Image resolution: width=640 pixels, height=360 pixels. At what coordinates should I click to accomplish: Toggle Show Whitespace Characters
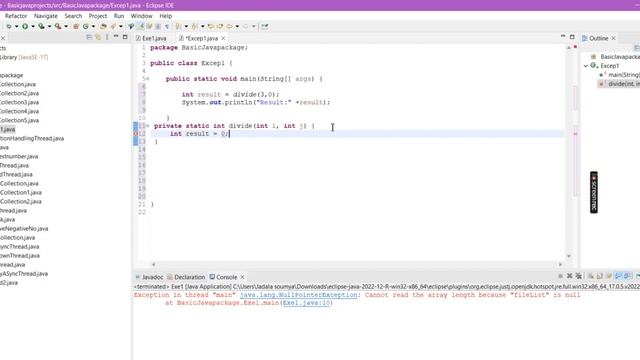click(167, 27)
